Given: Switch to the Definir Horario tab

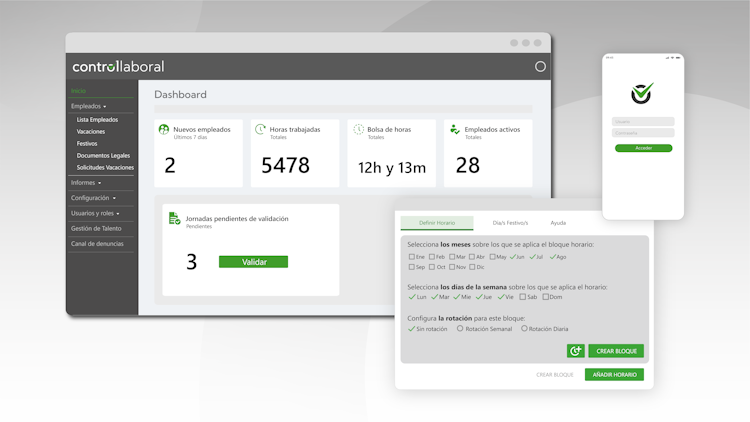Looking at the screenshot, I should [x=437, y=223].
